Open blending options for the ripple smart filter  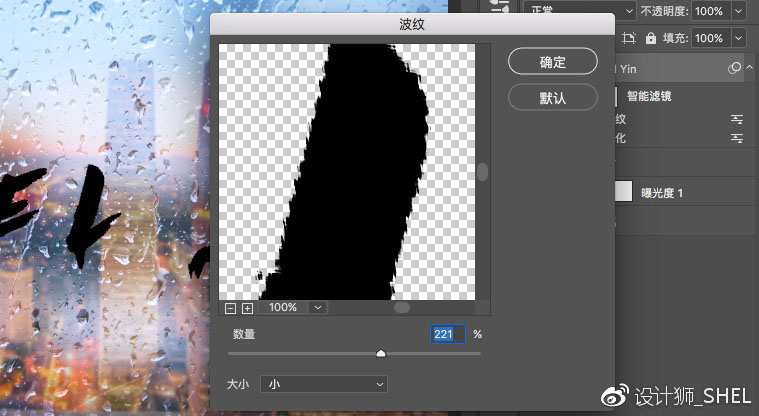coord(737,118)
